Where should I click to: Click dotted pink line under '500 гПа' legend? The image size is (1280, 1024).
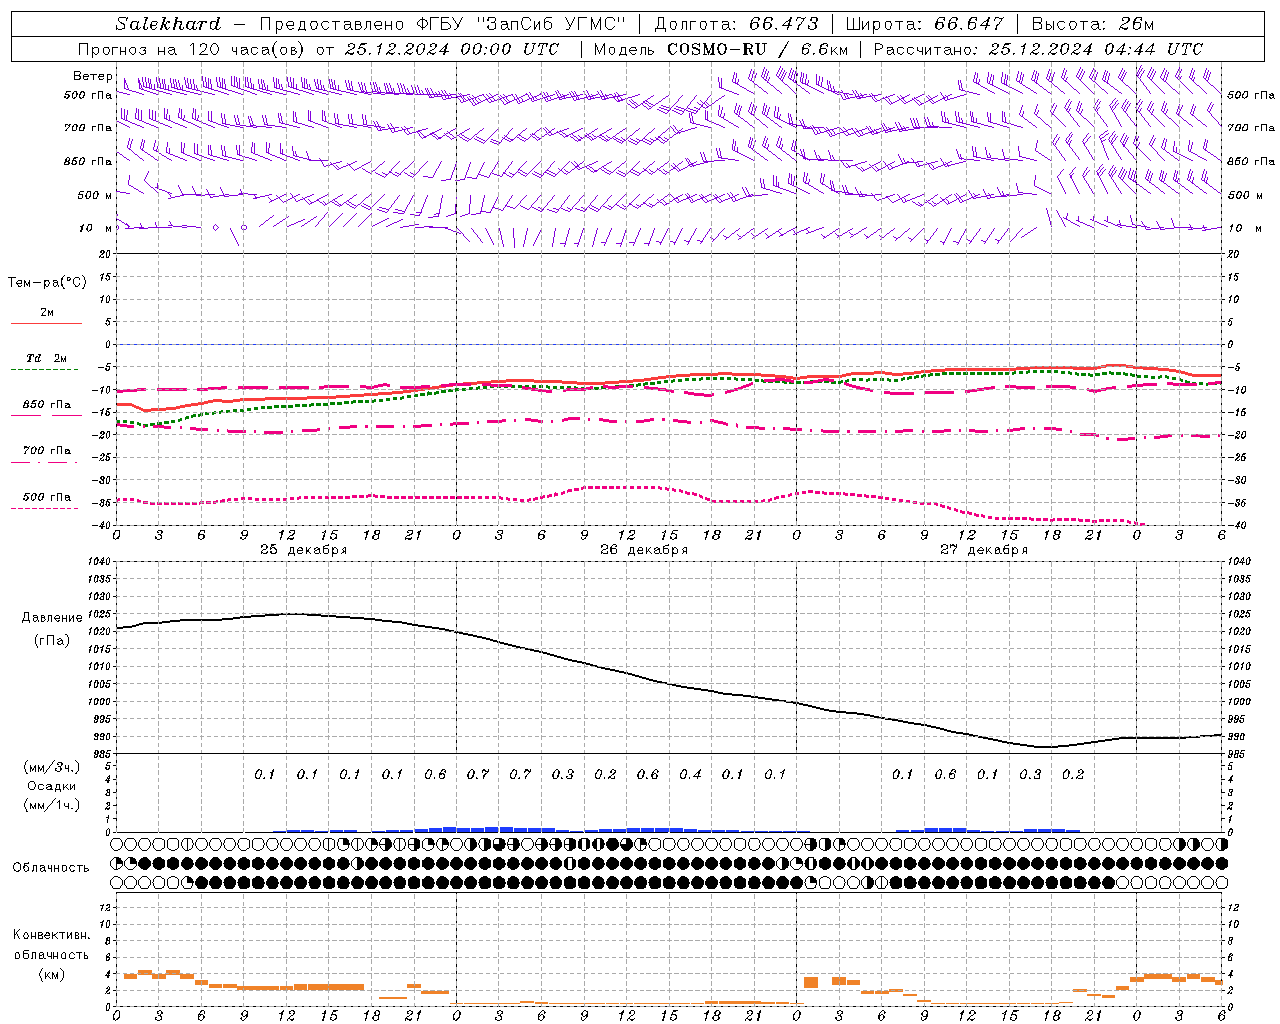click(x=46, y=509)
